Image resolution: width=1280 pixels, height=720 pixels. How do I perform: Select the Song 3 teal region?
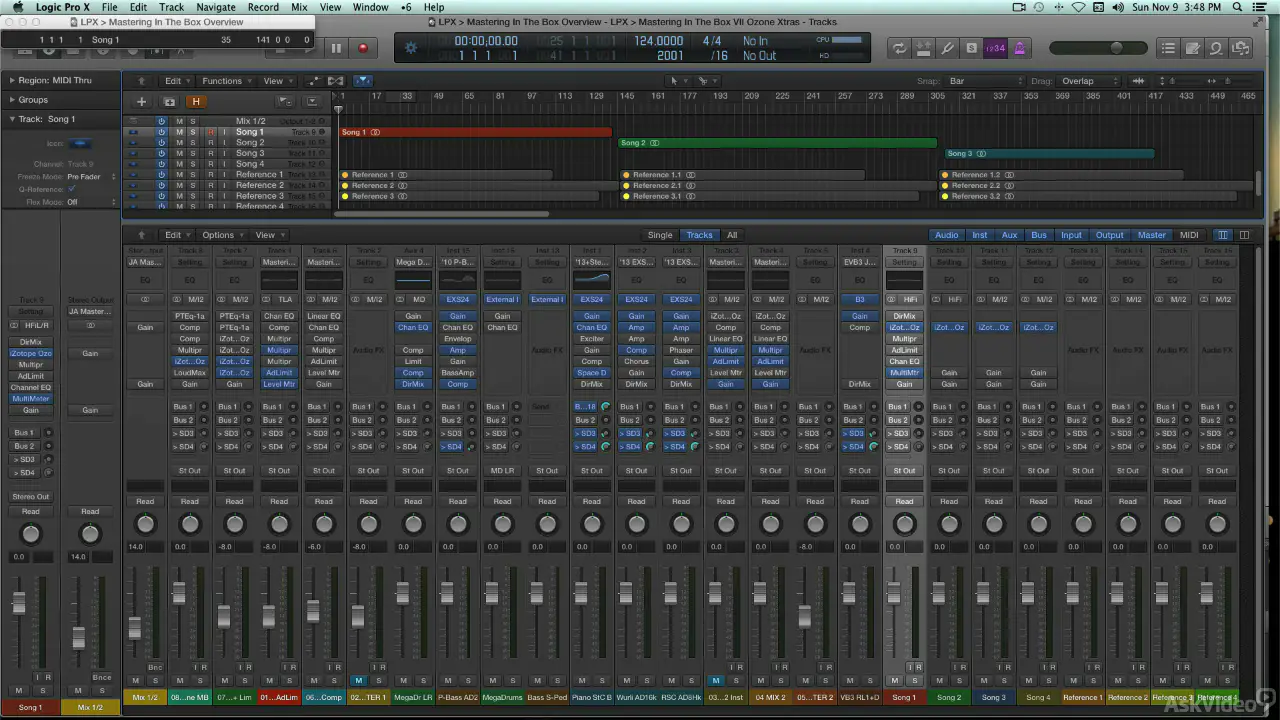tap(1049, 154)
